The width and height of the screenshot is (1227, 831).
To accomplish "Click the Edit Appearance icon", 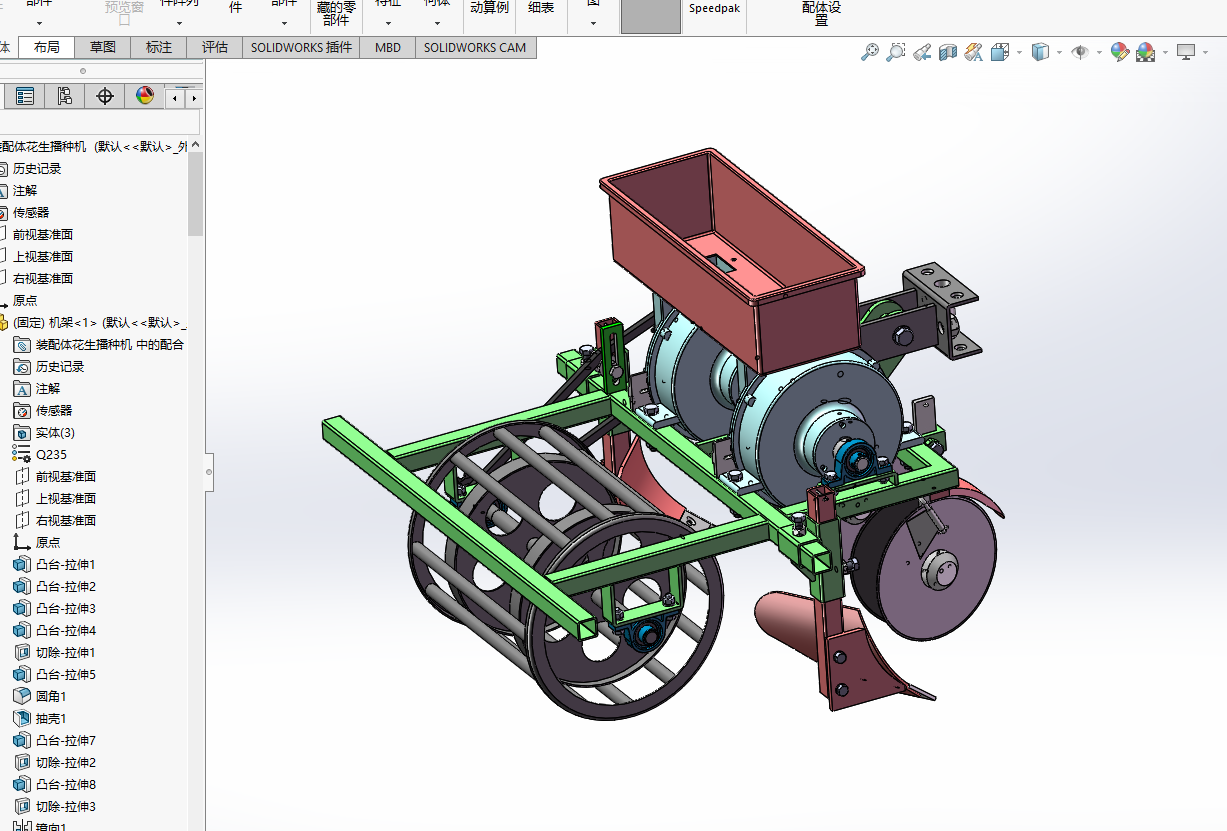I will coord(1119,52).
